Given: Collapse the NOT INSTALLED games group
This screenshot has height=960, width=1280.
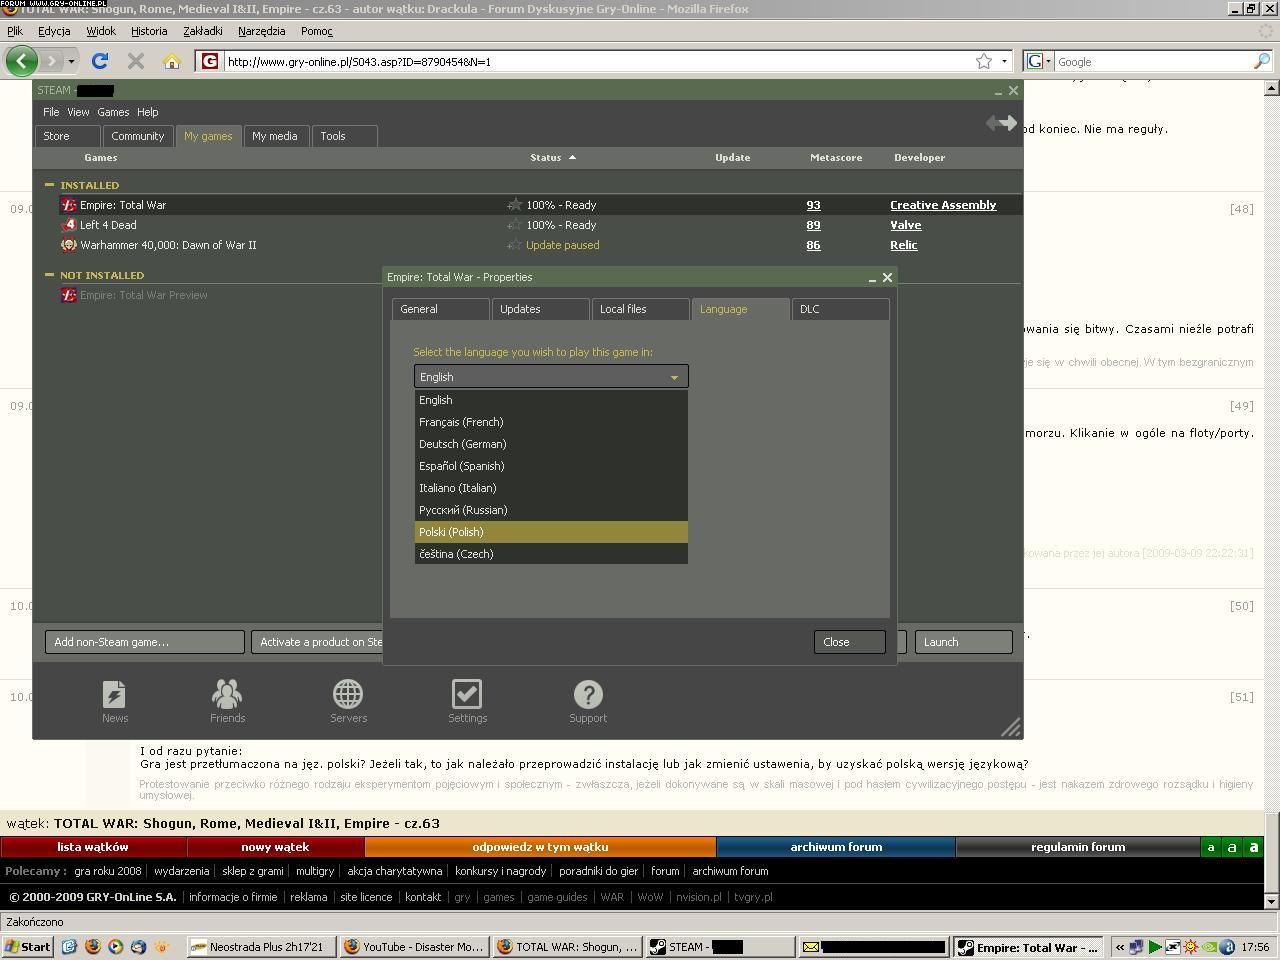Looking at the screenshot, I should (49, 275).
